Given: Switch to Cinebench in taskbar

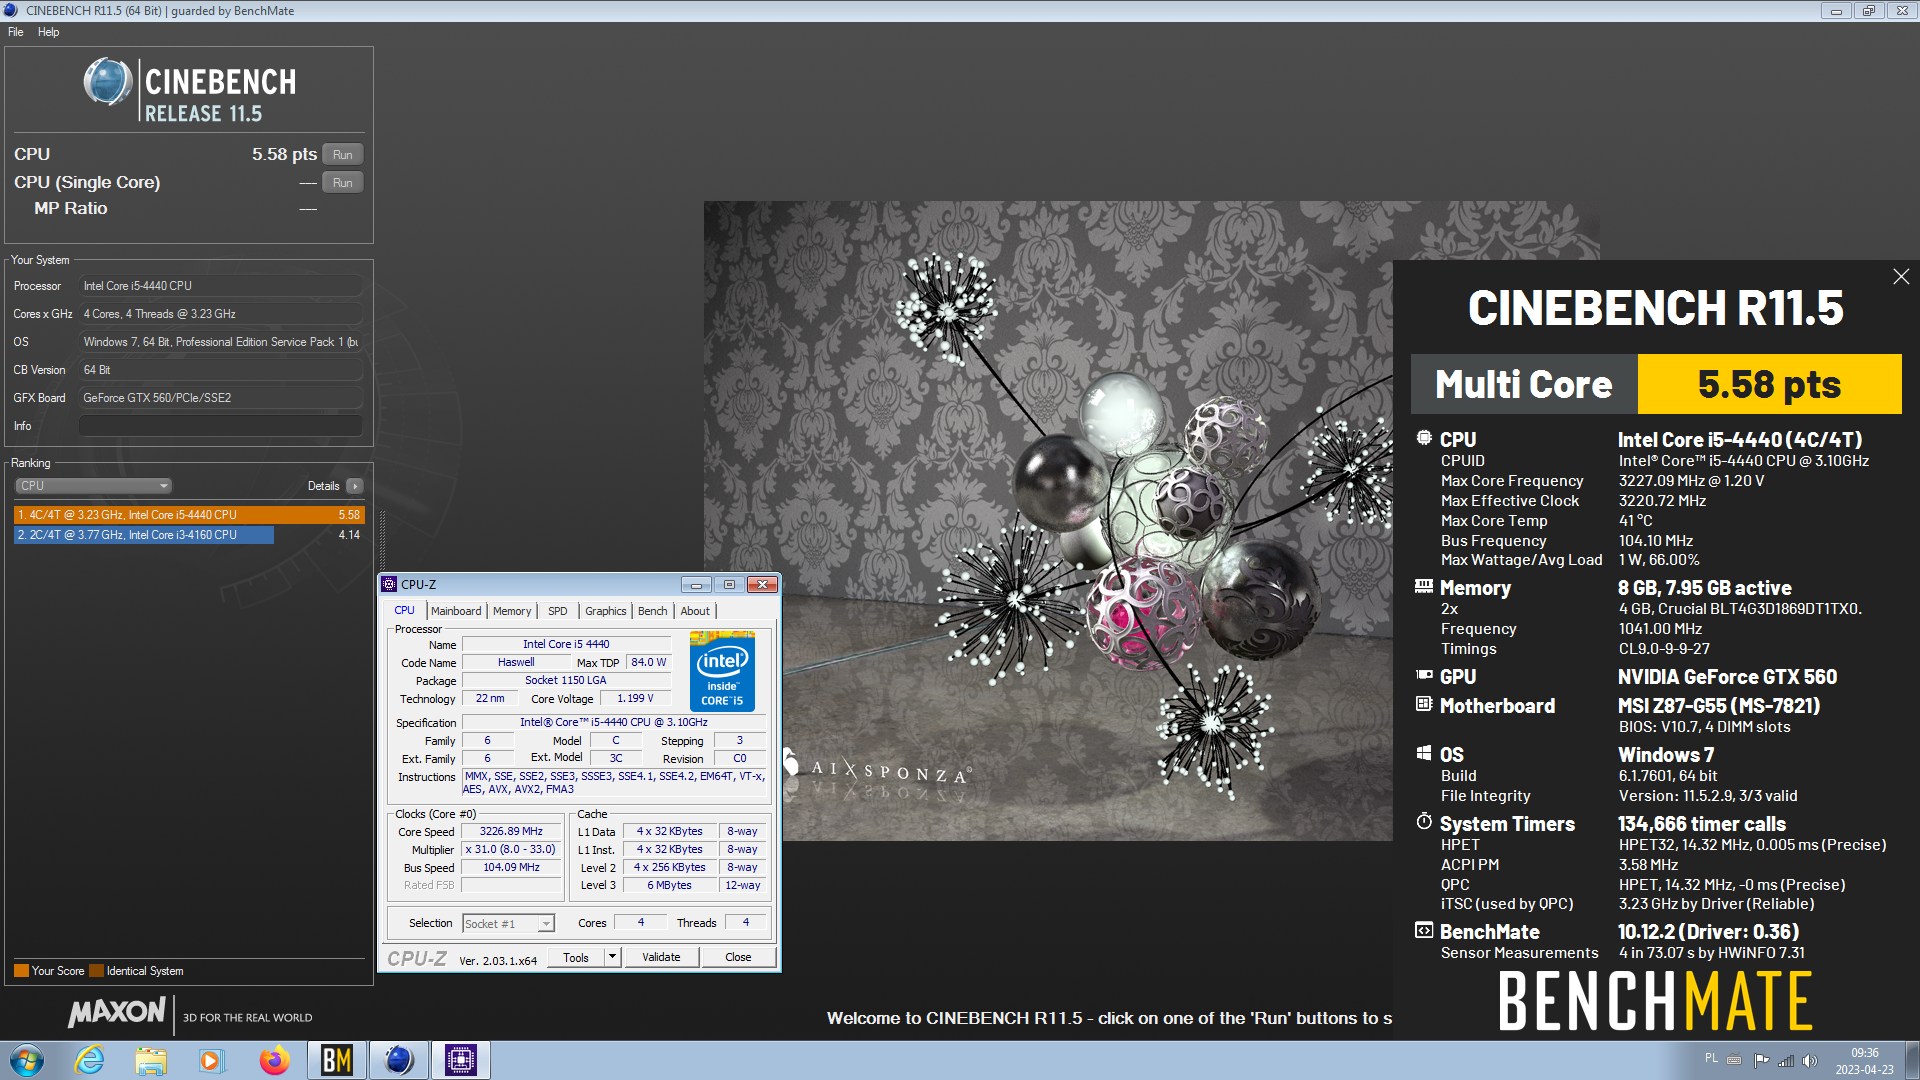Looking at the screenshot, I should point(399,1061).
